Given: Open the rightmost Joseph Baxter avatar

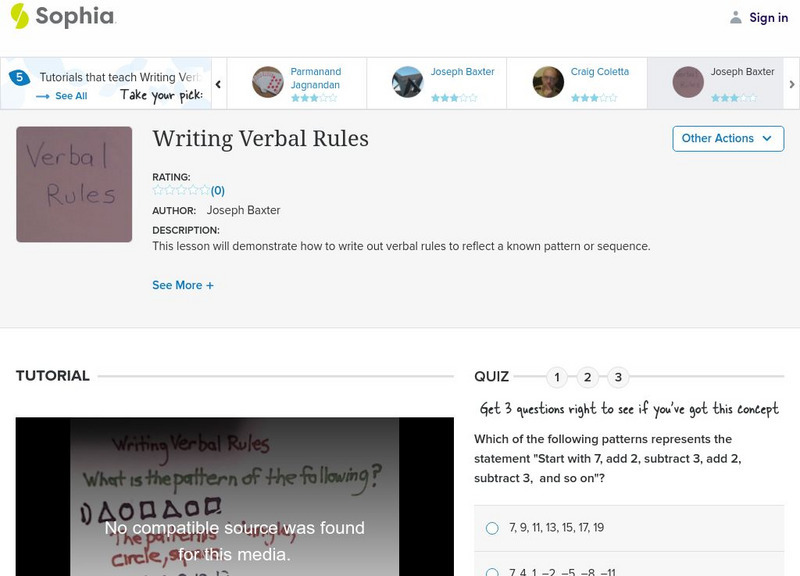Looking at the screenshot, I should point(686,82).
